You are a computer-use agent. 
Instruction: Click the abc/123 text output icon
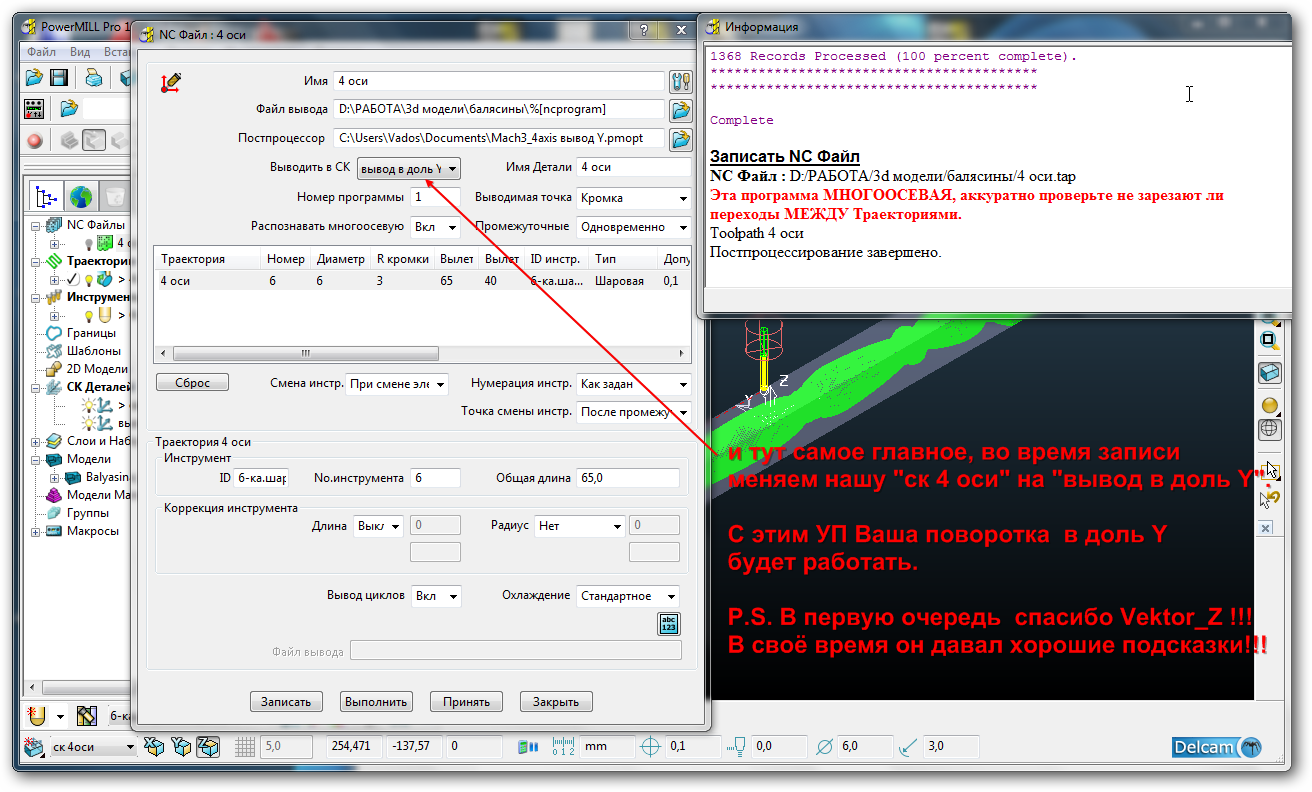tap(669, 624)
